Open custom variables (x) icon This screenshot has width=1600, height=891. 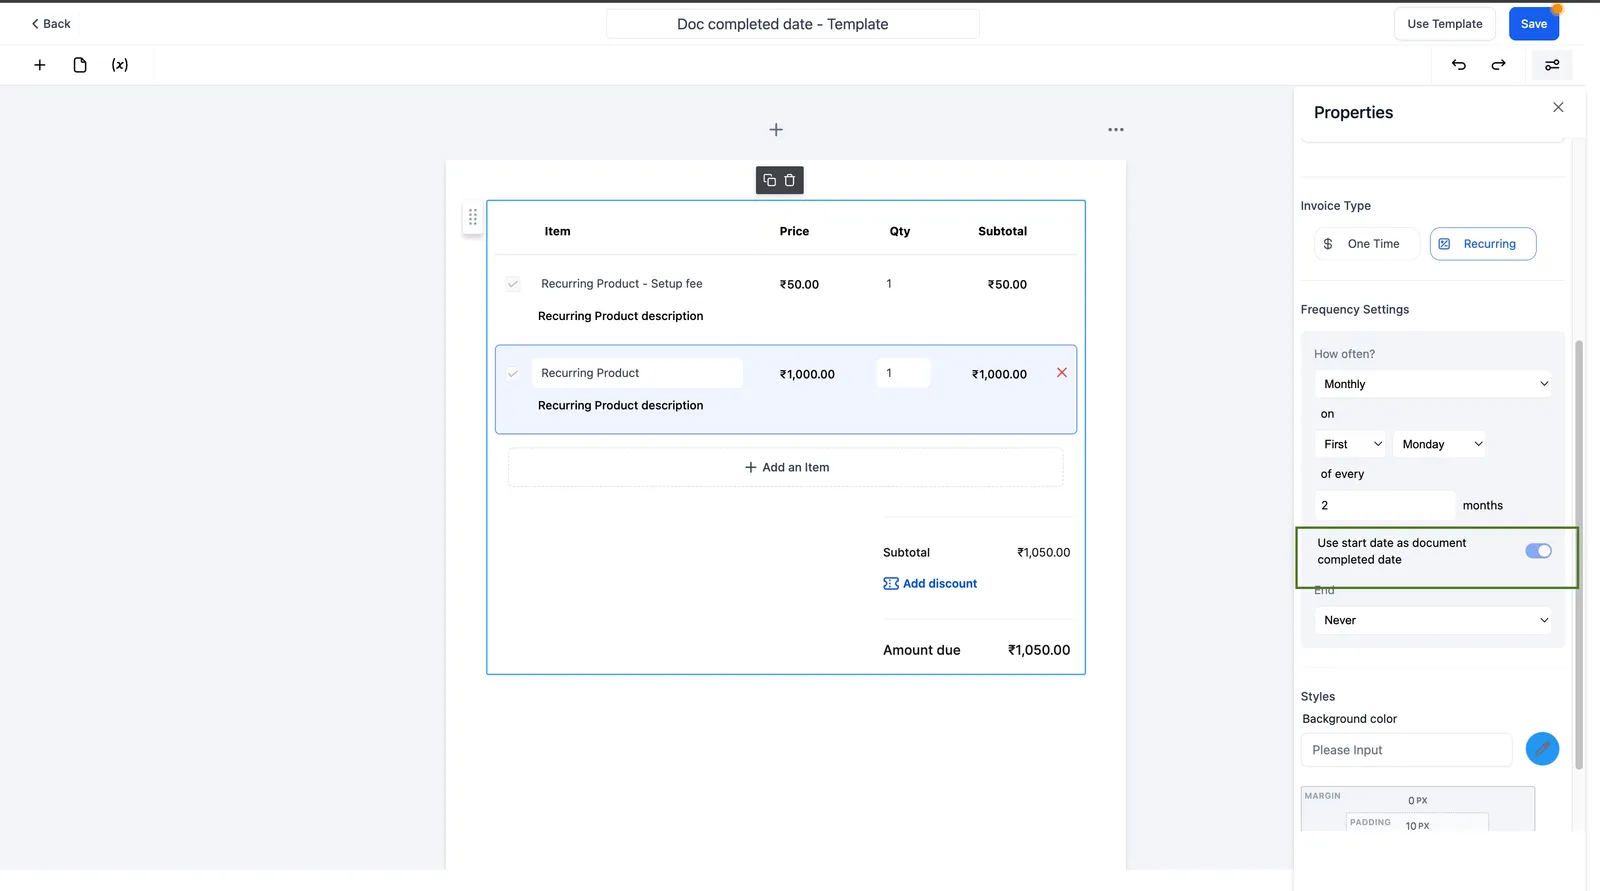tap(120, 65)
